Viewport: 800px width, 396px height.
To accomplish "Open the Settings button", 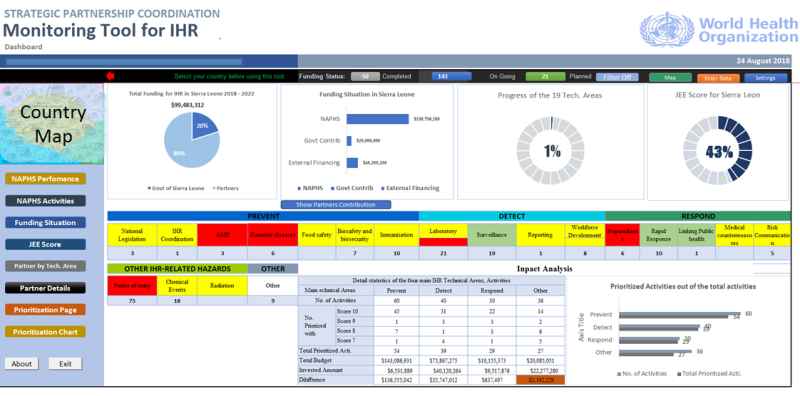I will [766, 78].
